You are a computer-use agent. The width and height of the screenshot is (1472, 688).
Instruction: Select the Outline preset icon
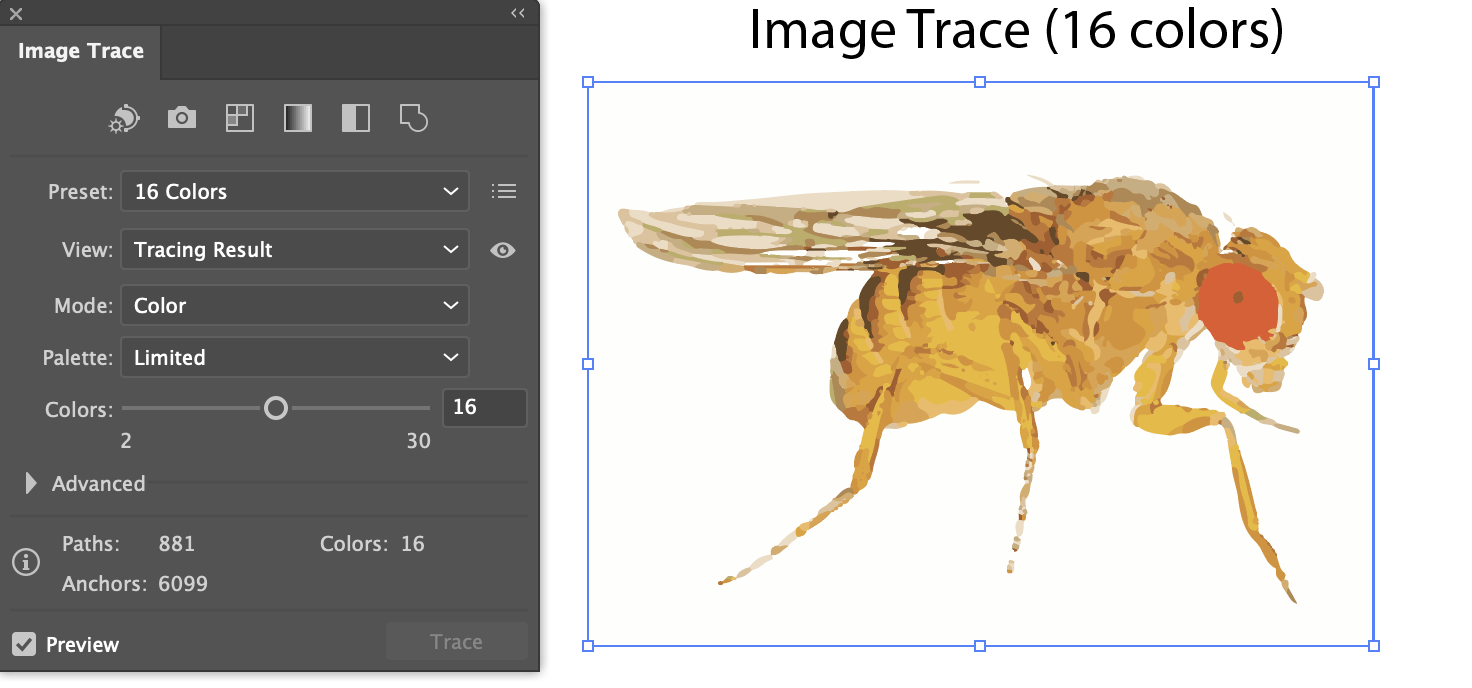pyautogui.click(x=413, y=118)
